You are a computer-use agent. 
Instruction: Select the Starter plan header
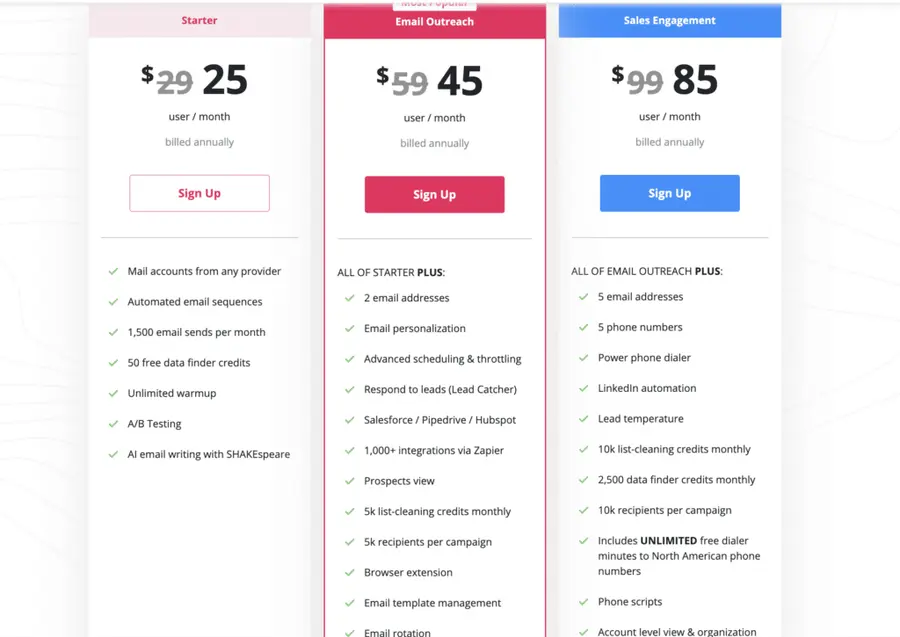tap(199, 20)
